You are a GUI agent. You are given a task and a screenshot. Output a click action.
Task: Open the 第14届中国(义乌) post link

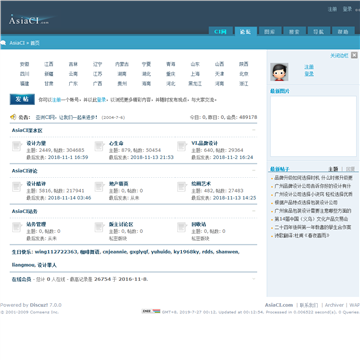point(311,219)
